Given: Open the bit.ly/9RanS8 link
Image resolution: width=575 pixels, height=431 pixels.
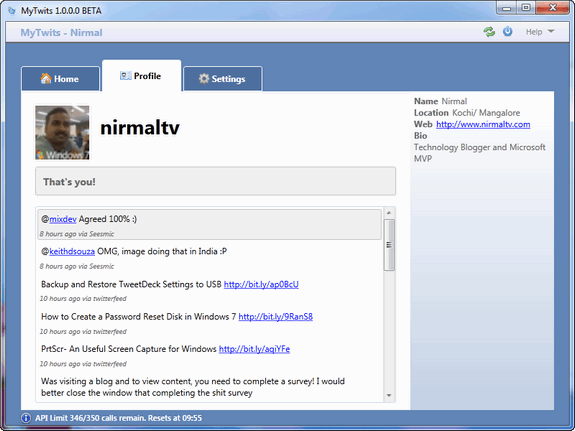Looking at the screenshot, I should [x=275, y=317].
